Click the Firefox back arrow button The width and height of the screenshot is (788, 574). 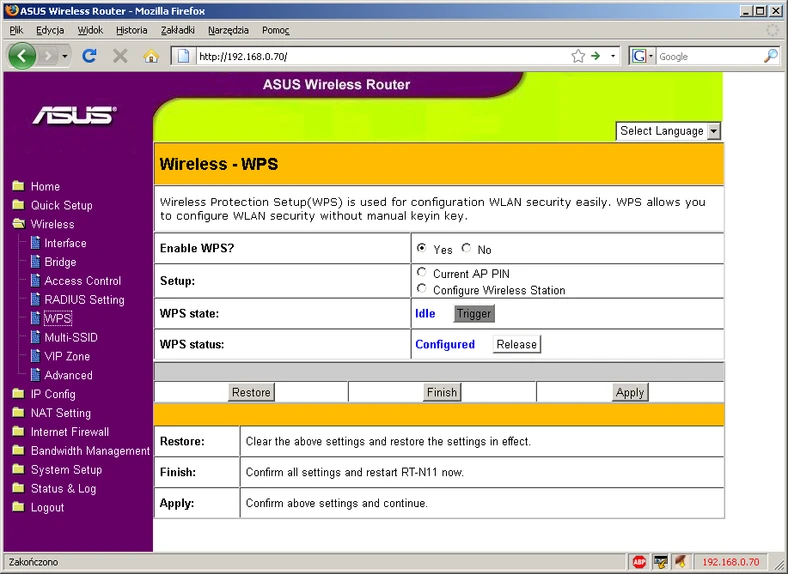(x=22, y=56)
